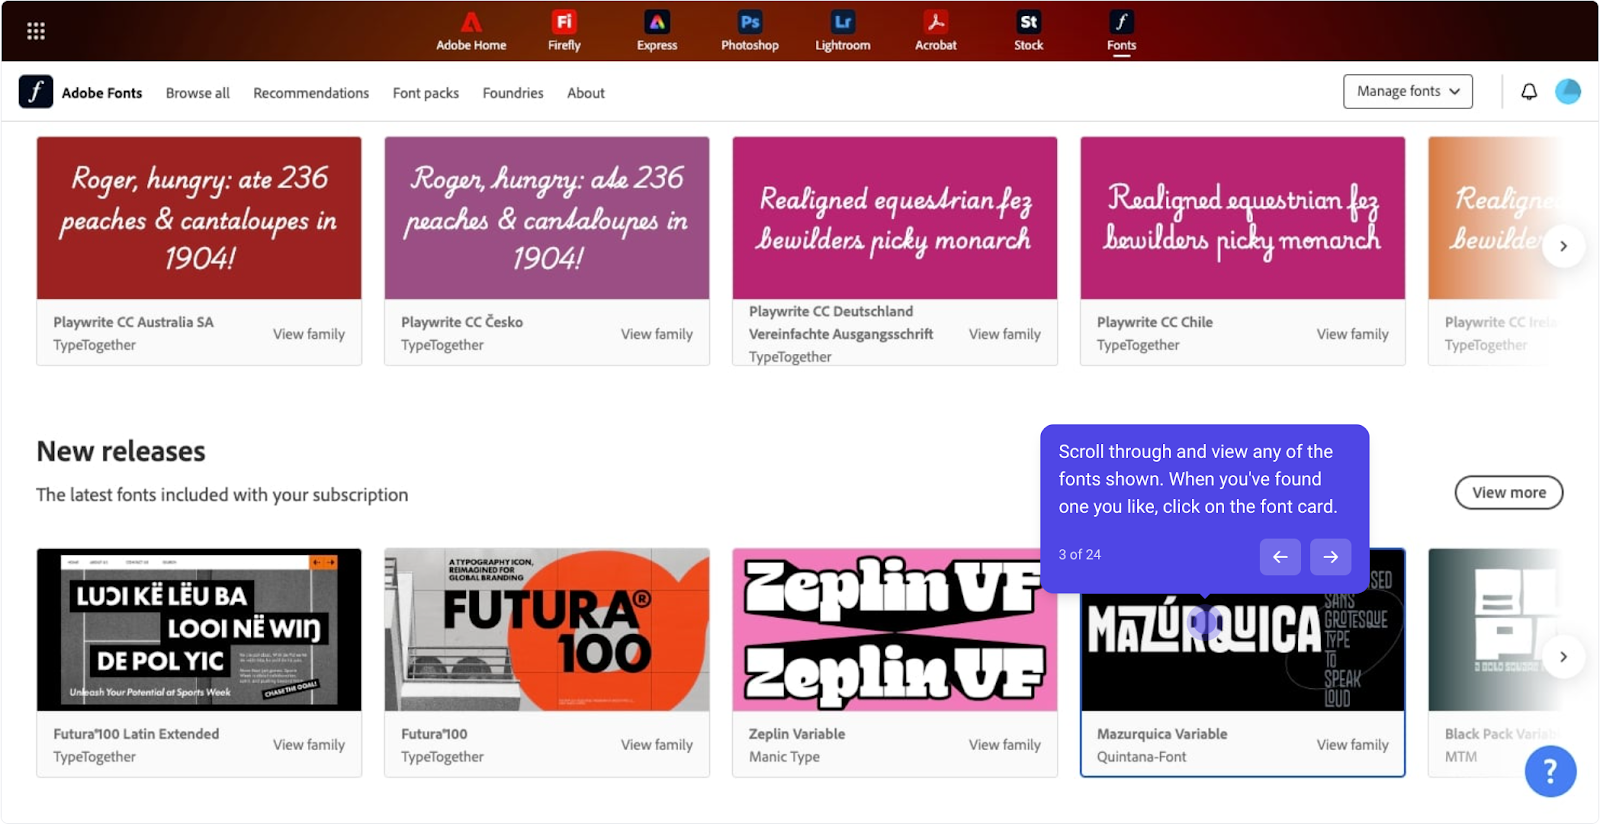
Task: Launch Firefly from the app switcher
Action: click(564, 31)
